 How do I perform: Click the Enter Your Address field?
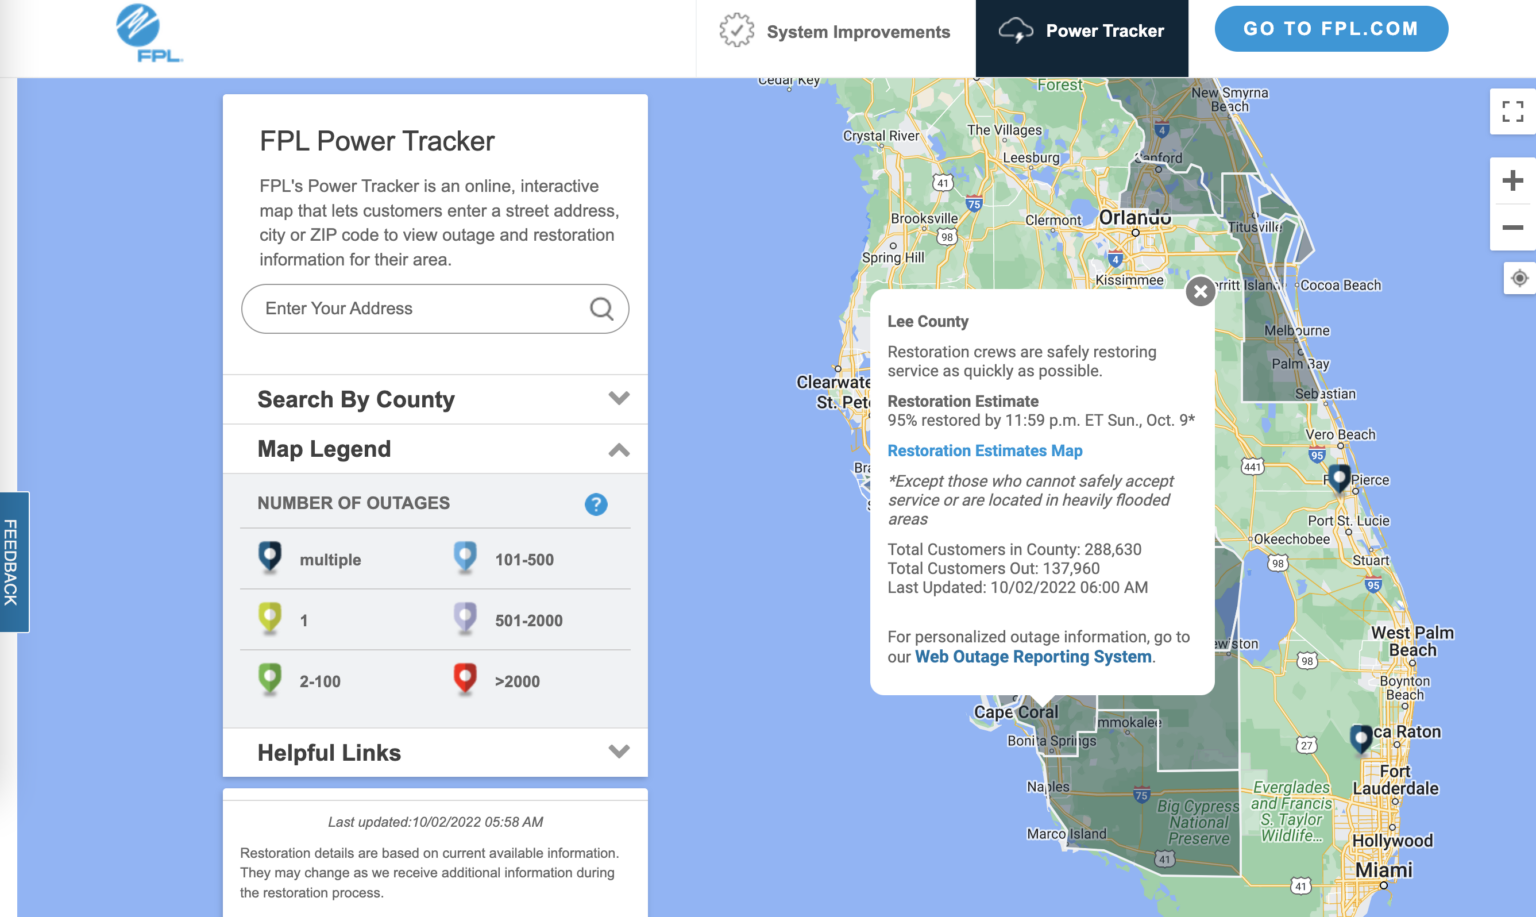pos(435,309)
